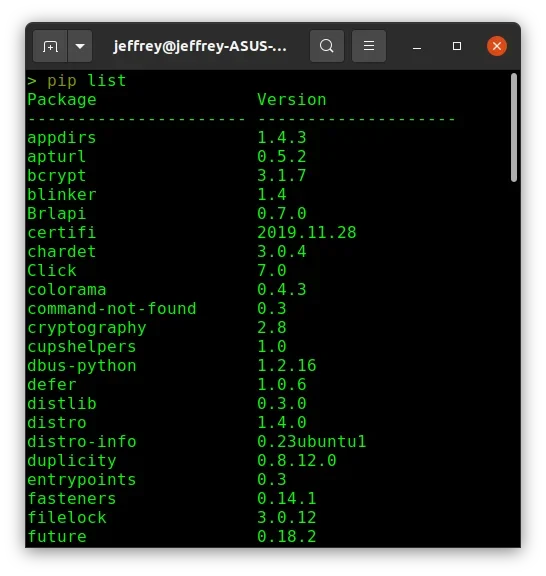Image resolution: width=546 pixels, height=576 pixels.
Task: Select the 'Brlapi' package name
Action: click(x=57, y=214)
